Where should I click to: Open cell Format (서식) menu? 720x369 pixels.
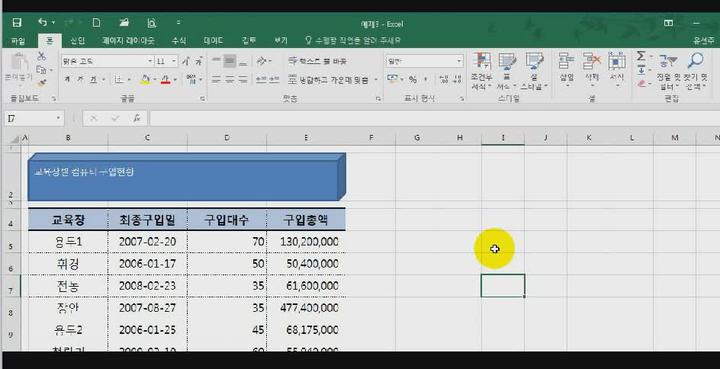pos(617,70)
